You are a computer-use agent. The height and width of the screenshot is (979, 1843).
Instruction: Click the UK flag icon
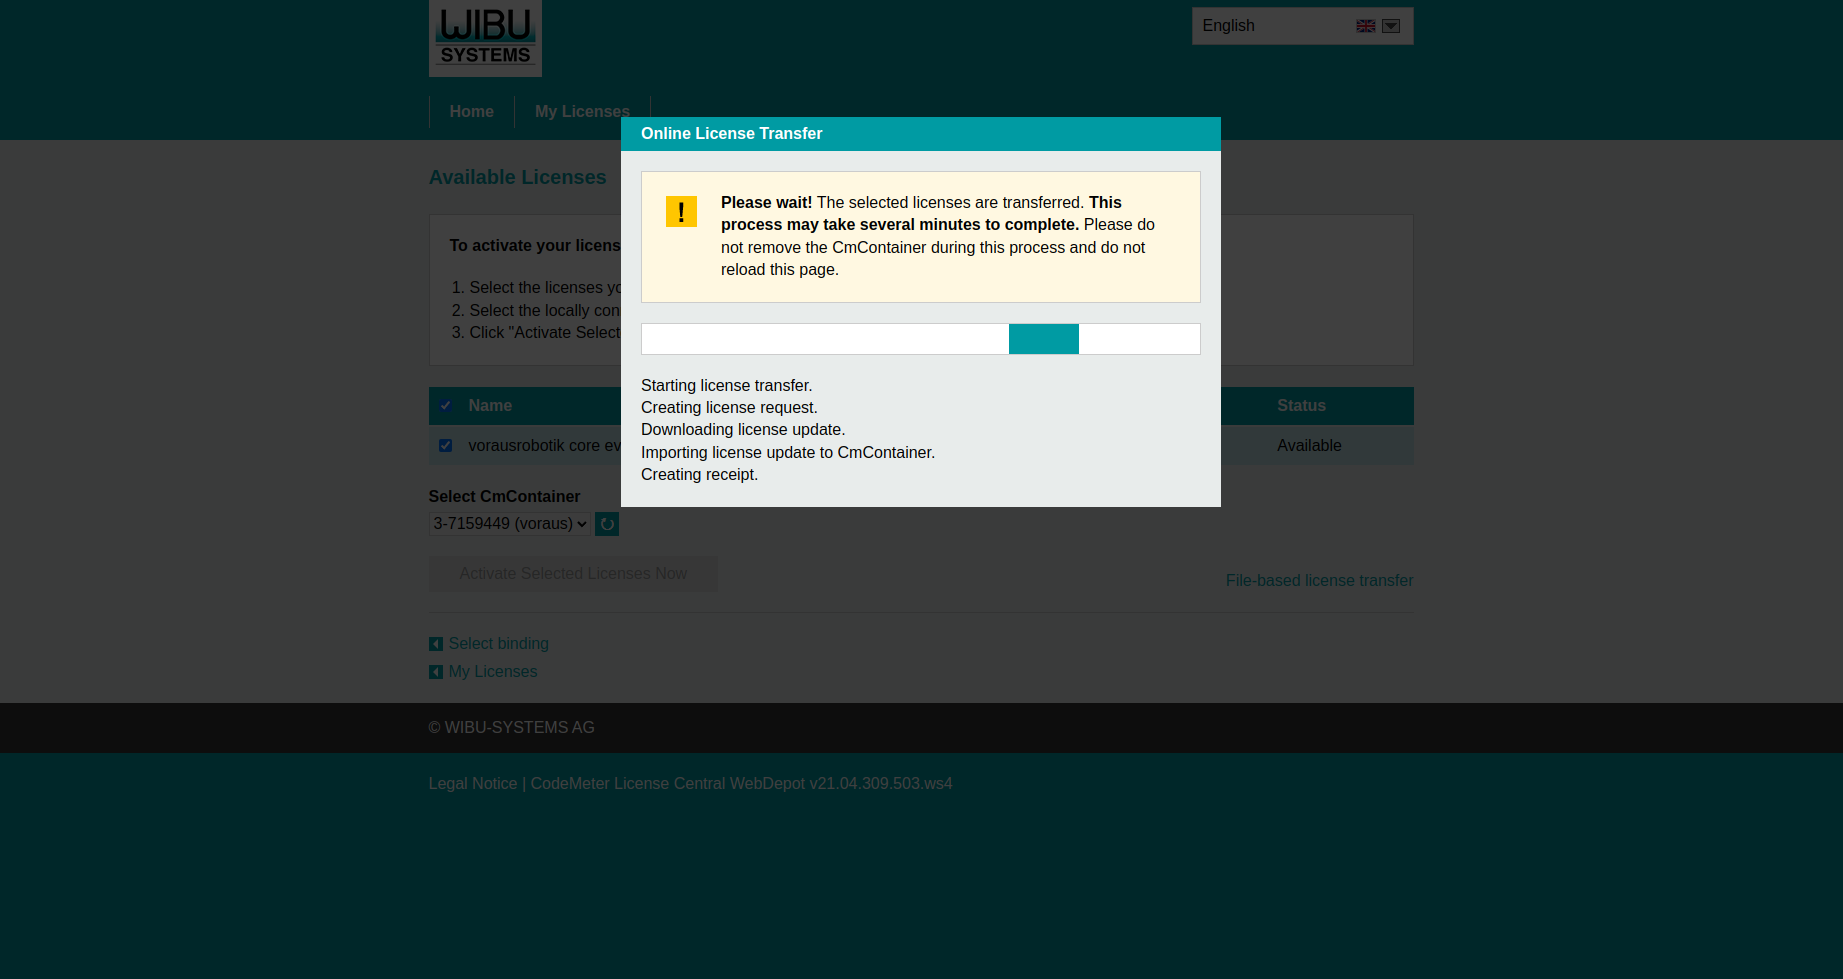tap(1365, 26)
